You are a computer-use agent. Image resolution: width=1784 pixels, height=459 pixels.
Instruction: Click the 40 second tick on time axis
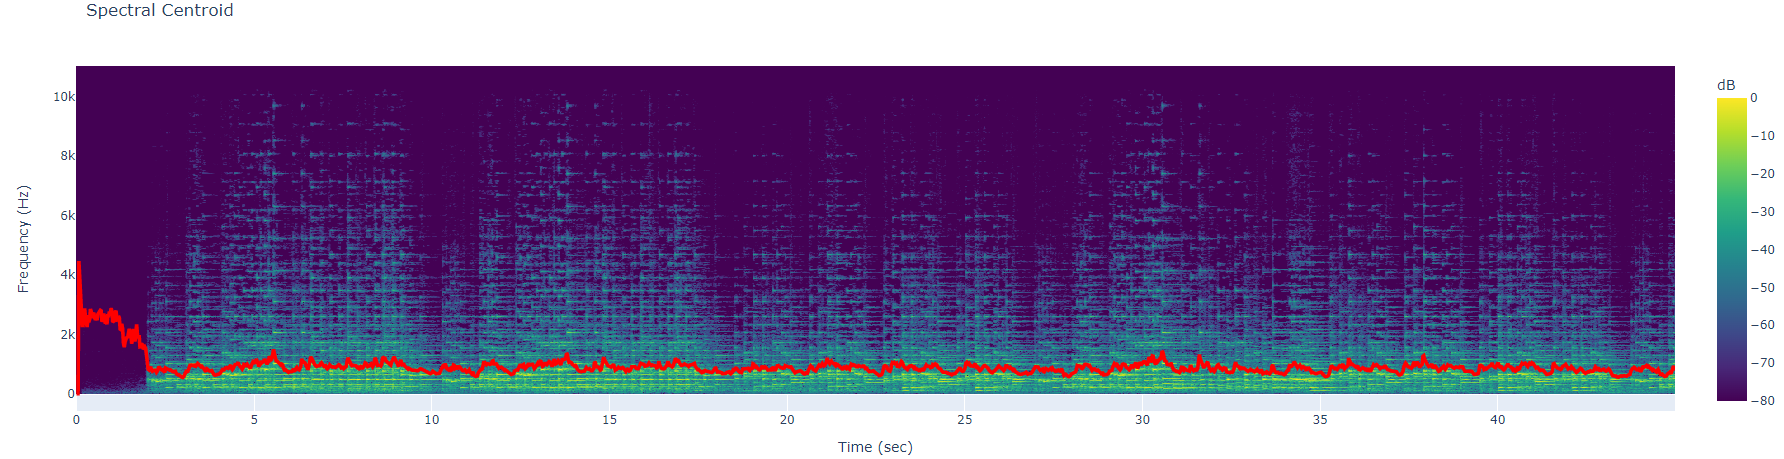coord(1497,420)
